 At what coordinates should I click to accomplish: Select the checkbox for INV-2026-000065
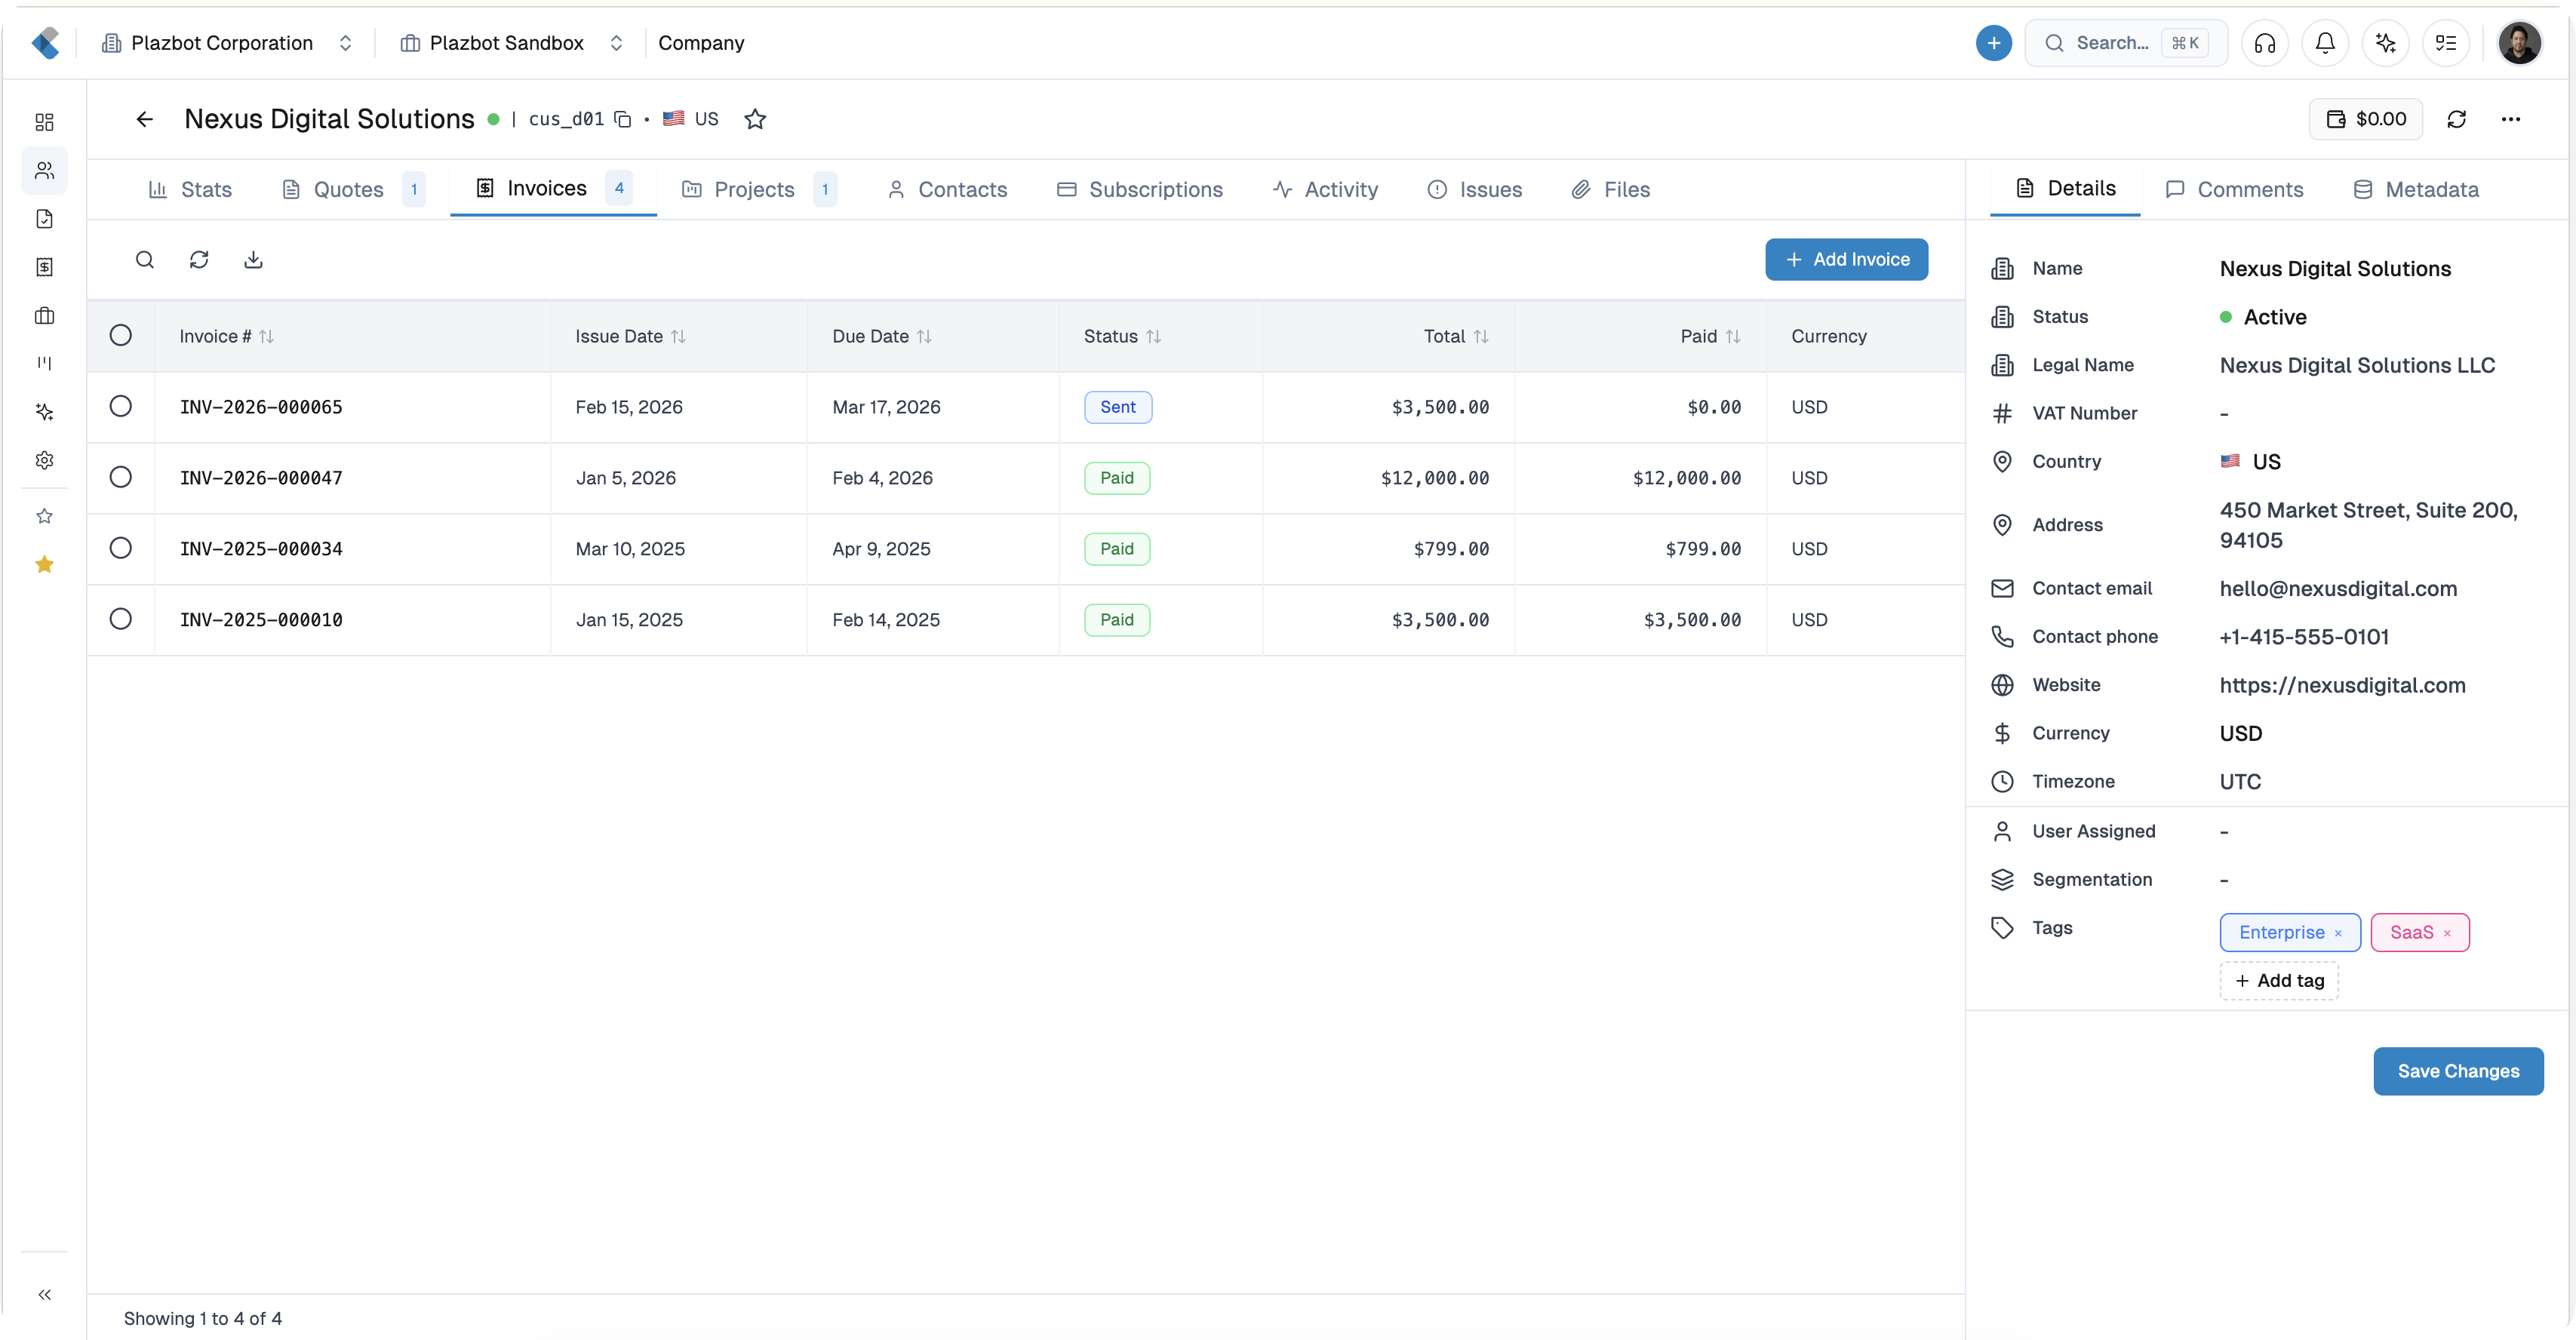(121, 407)
